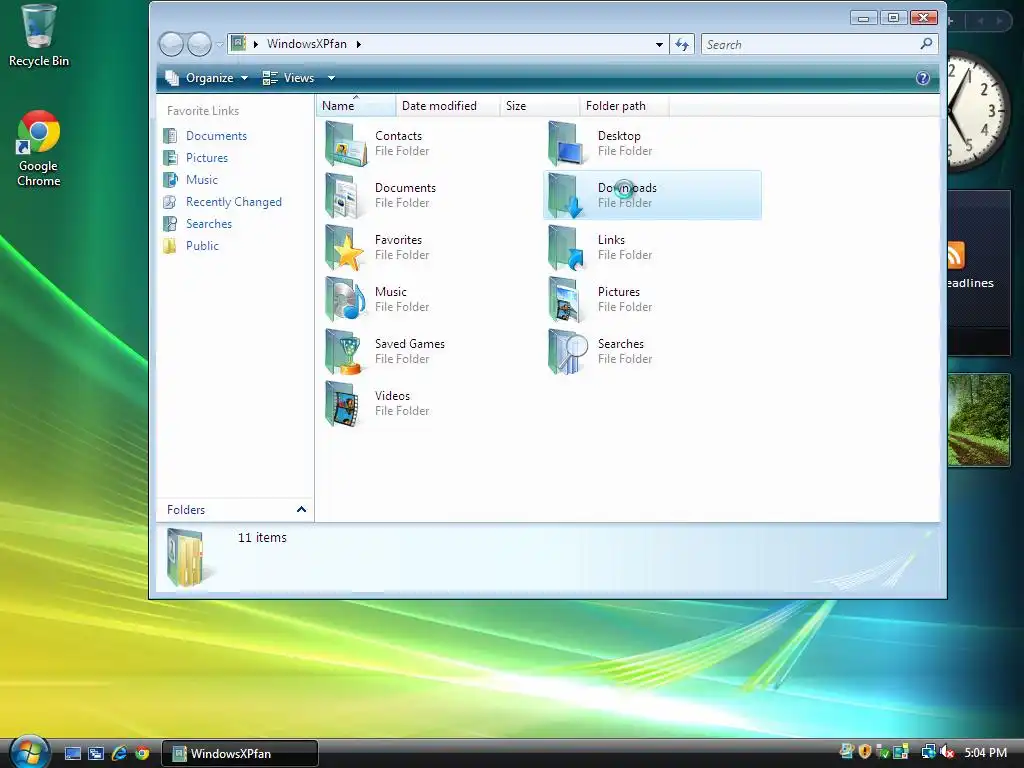The height and width of the screenshot is (768, 1024).
Task: Select the Music folder icon in file list
Action: tap(345, 300)
